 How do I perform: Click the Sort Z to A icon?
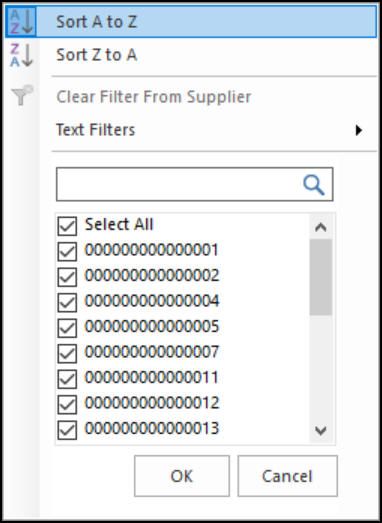21,55
